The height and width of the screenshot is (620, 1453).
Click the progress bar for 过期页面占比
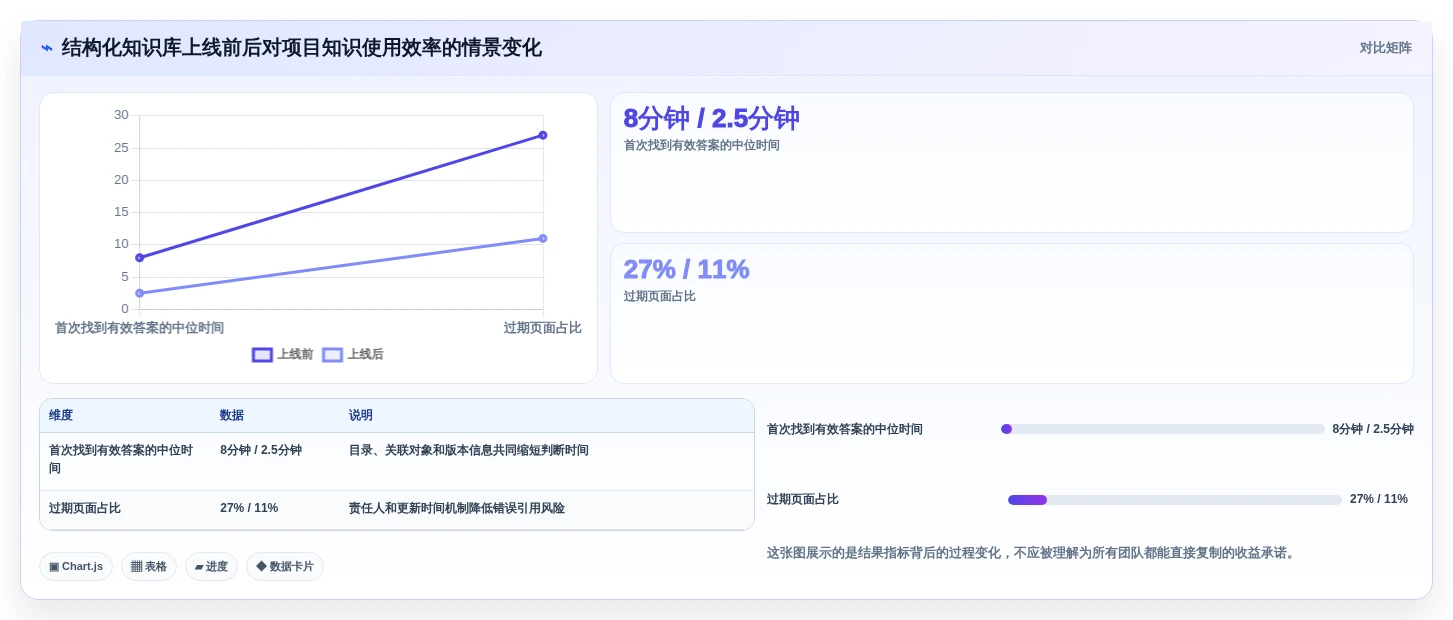point(1175,499)
